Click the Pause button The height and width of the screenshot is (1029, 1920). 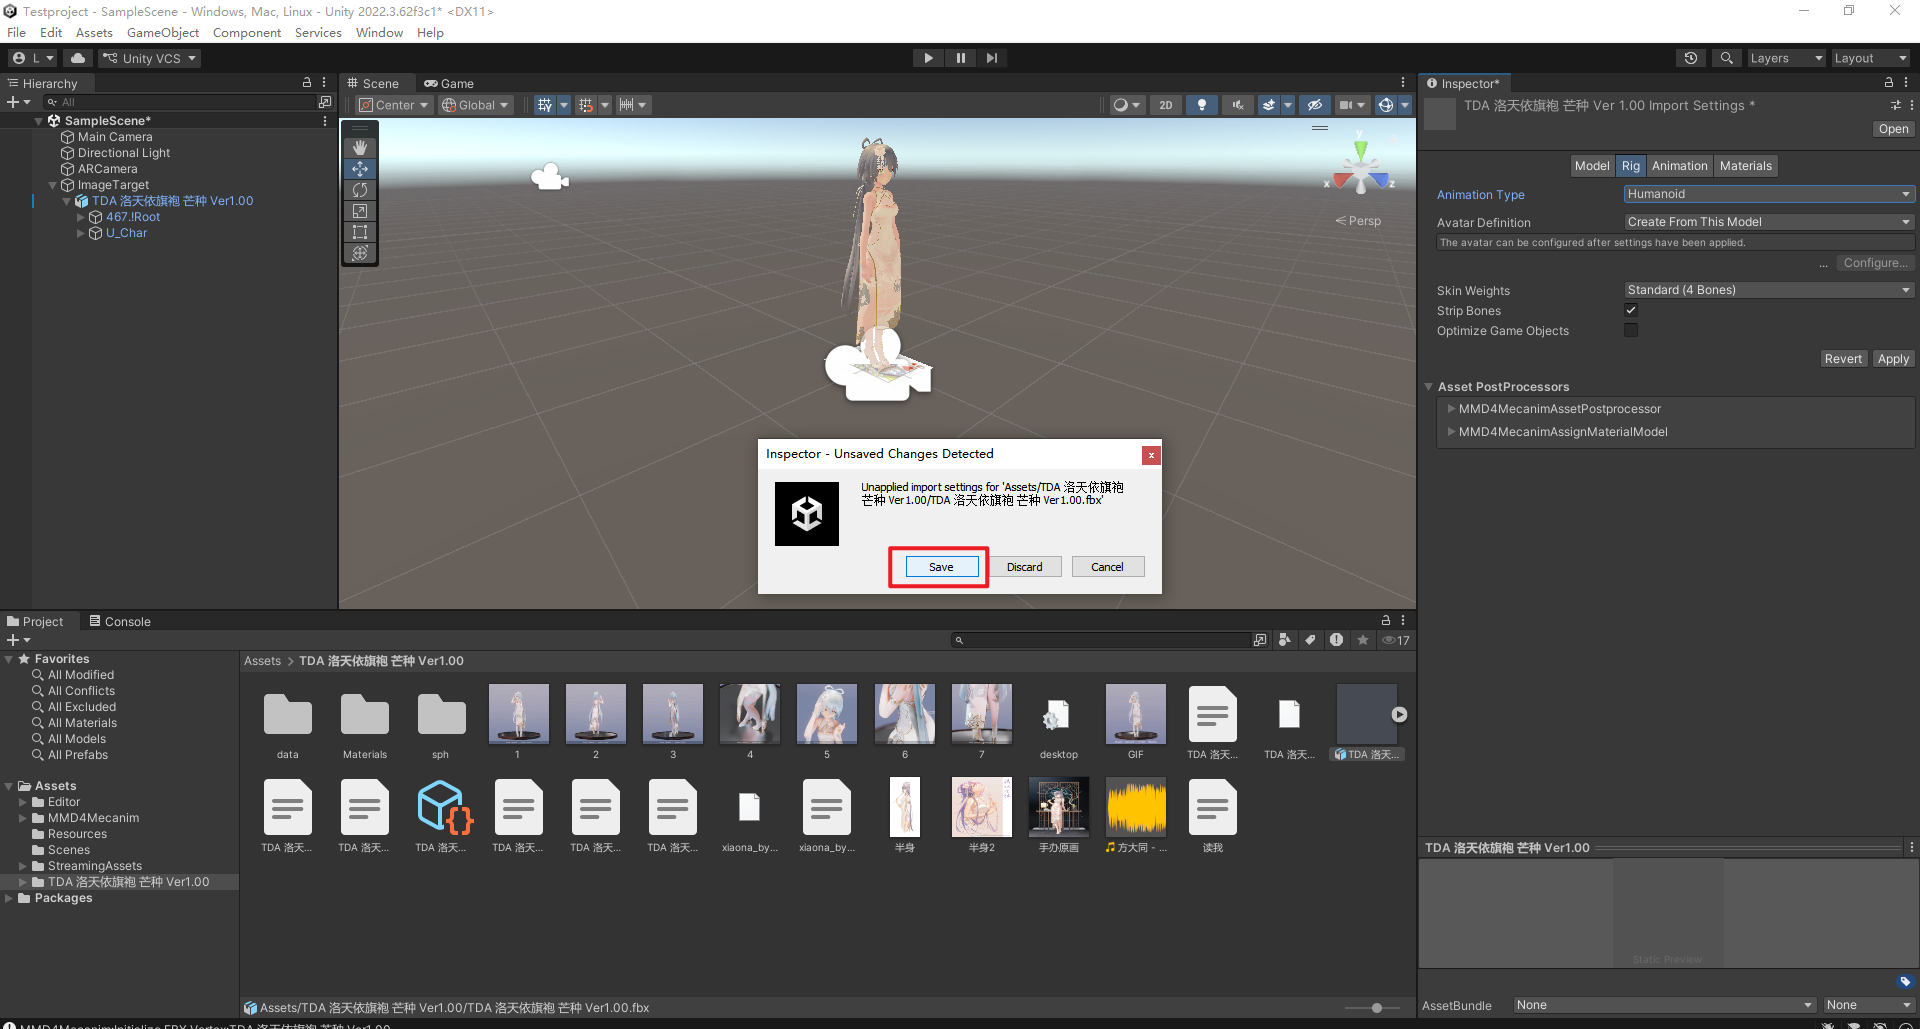pos(960,58)
